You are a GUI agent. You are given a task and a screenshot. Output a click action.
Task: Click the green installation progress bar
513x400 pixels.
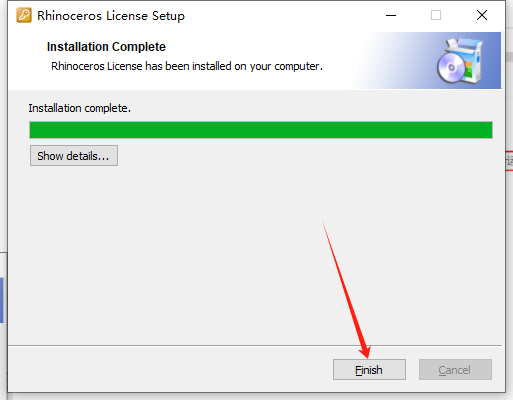pos(261,130)
